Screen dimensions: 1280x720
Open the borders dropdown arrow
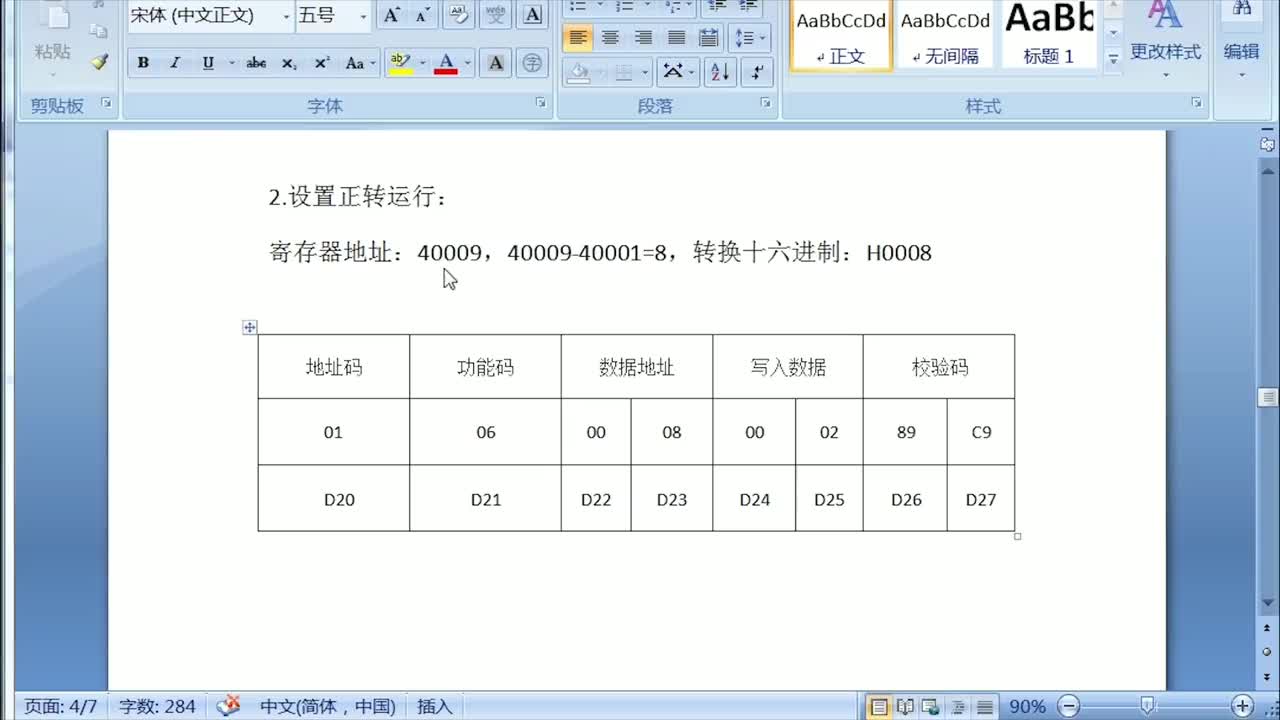point(644,72)
